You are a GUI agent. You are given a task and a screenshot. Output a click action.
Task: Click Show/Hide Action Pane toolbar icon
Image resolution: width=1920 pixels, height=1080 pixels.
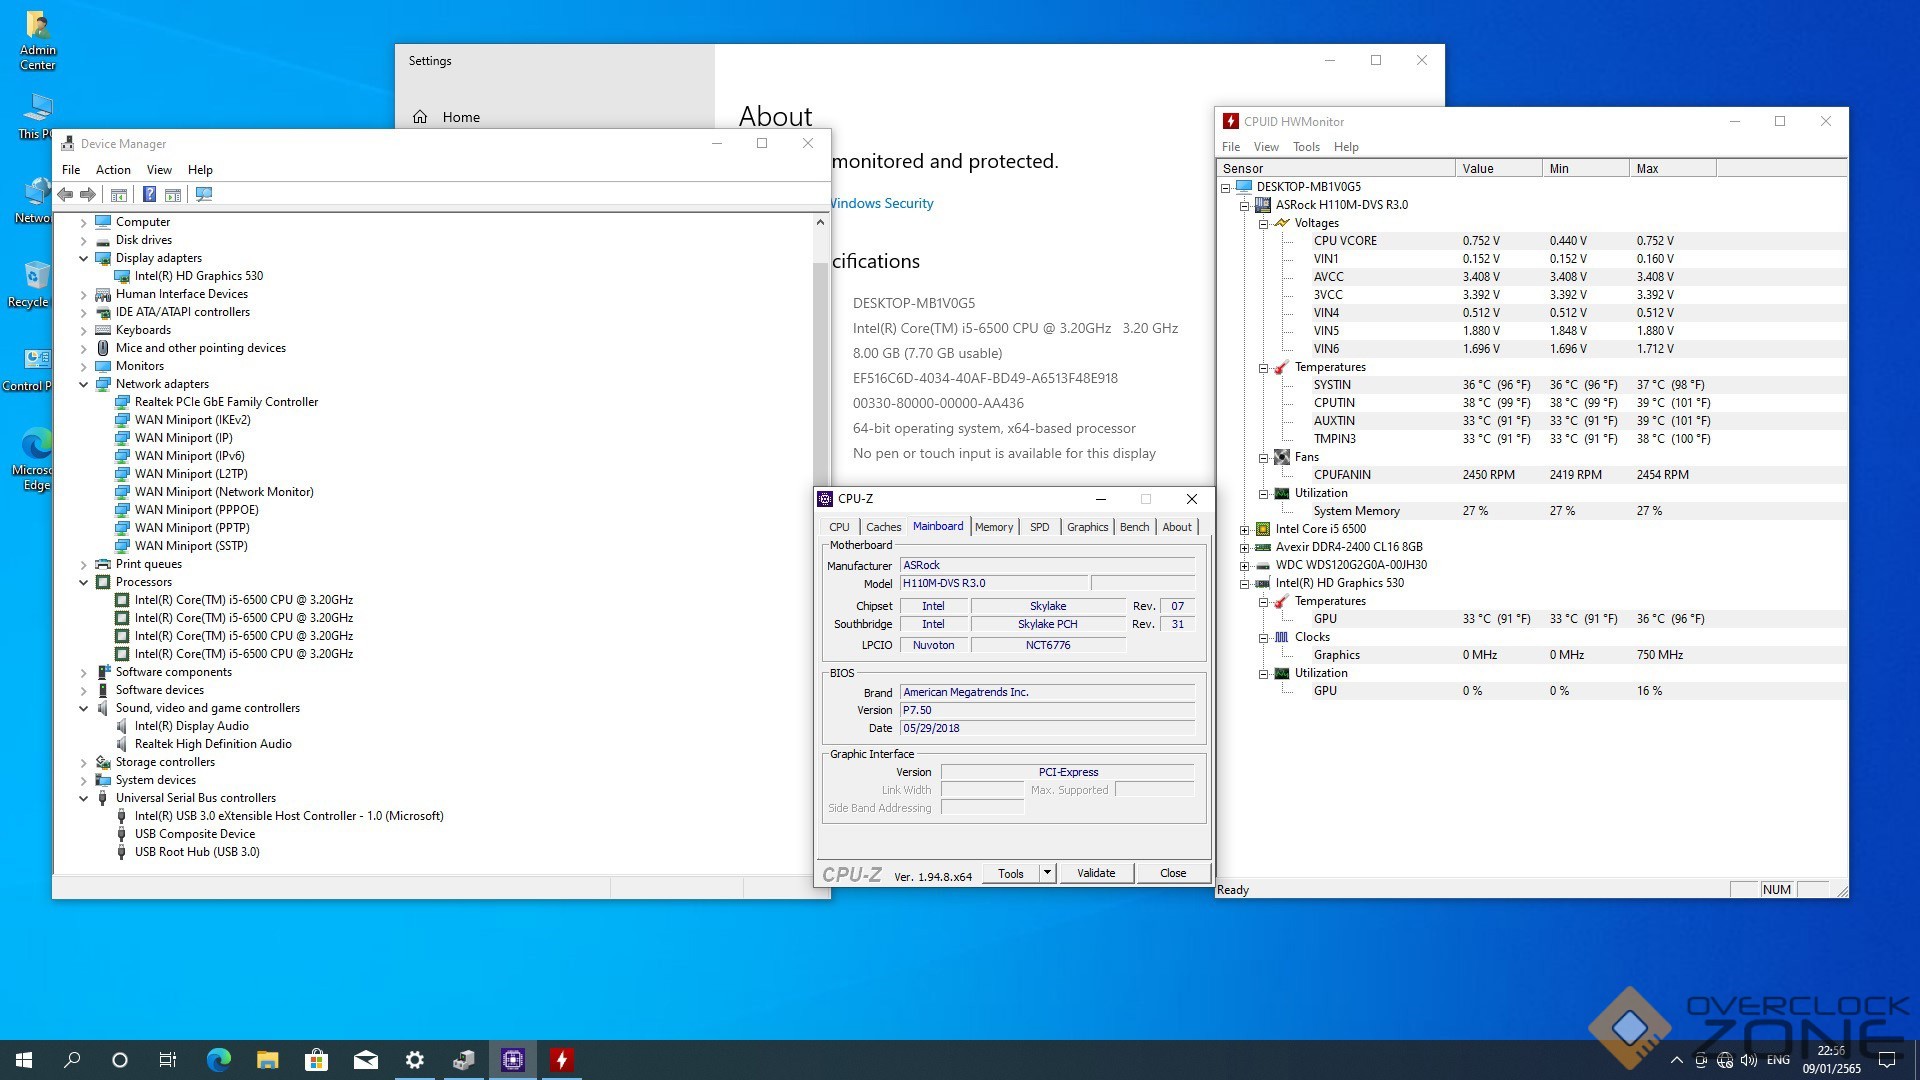pyautogui.click(x=173, y=194)
